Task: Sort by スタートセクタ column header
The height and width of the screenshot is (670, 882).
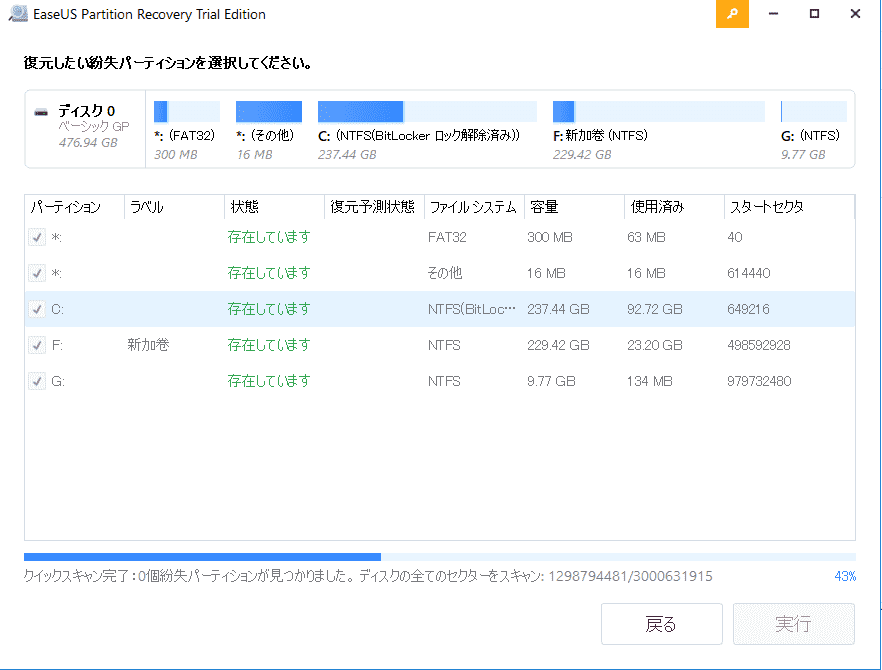Action: (x=767, y=207)
